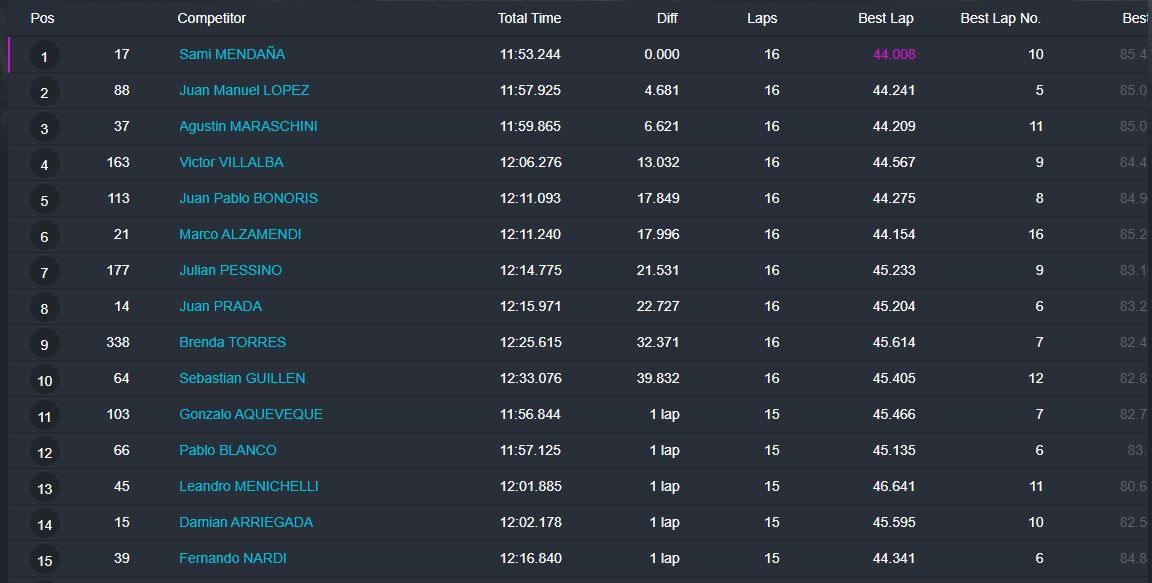The image size is (1152, 583).
Task: Open Sami MENDAÑA competitor link
Action: pos(232,54)
